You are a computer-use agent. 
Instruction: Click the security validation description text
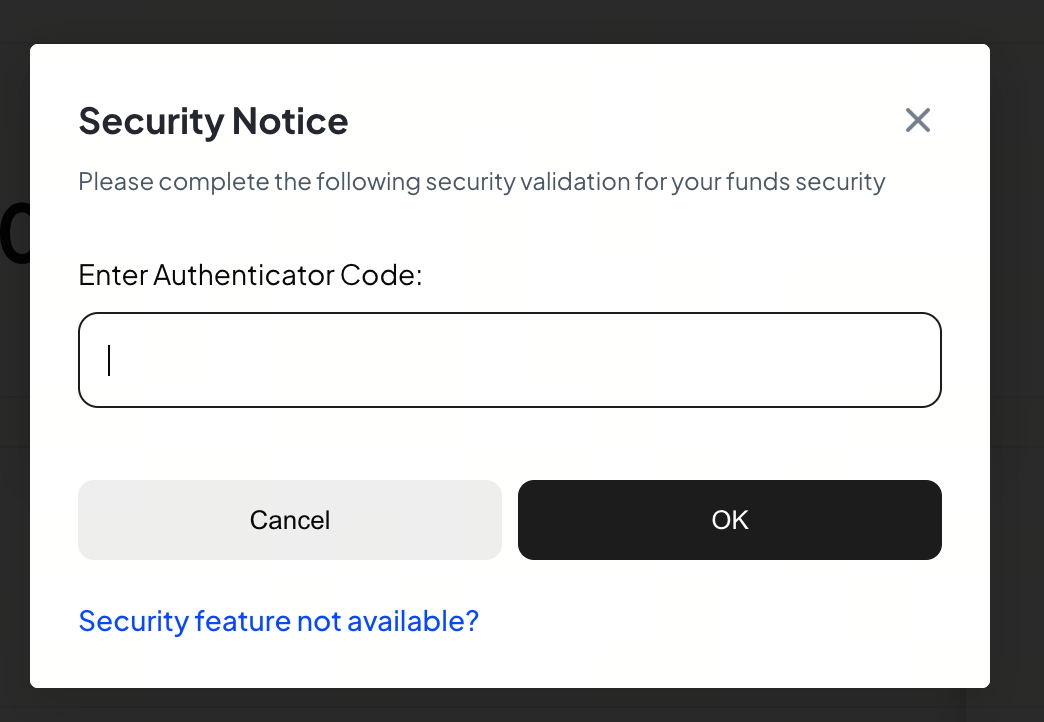(482, 182)
